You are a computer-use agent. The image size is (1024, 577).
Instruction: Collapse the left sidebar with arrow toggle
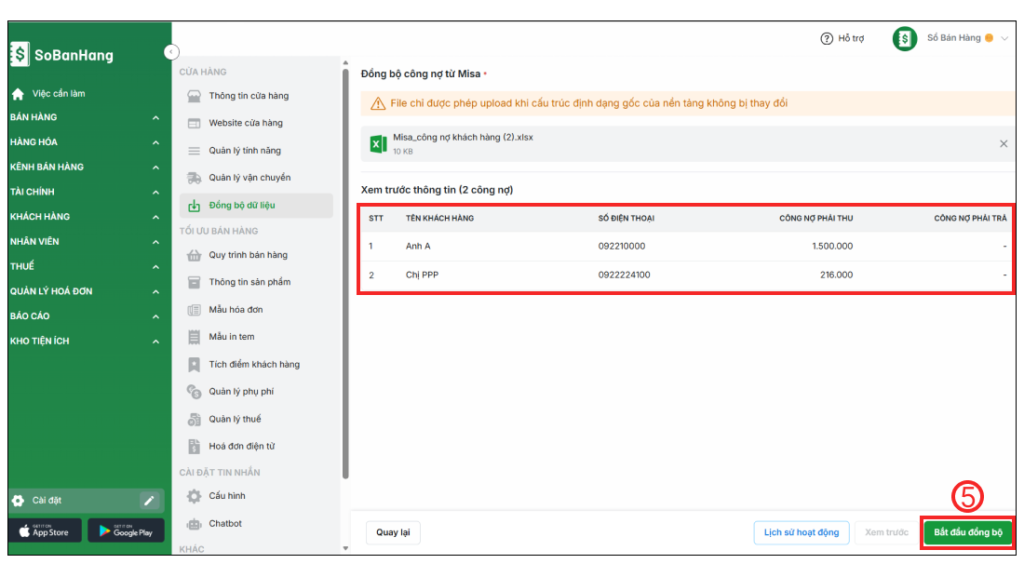pyautogui.click(x=171, y=52)
